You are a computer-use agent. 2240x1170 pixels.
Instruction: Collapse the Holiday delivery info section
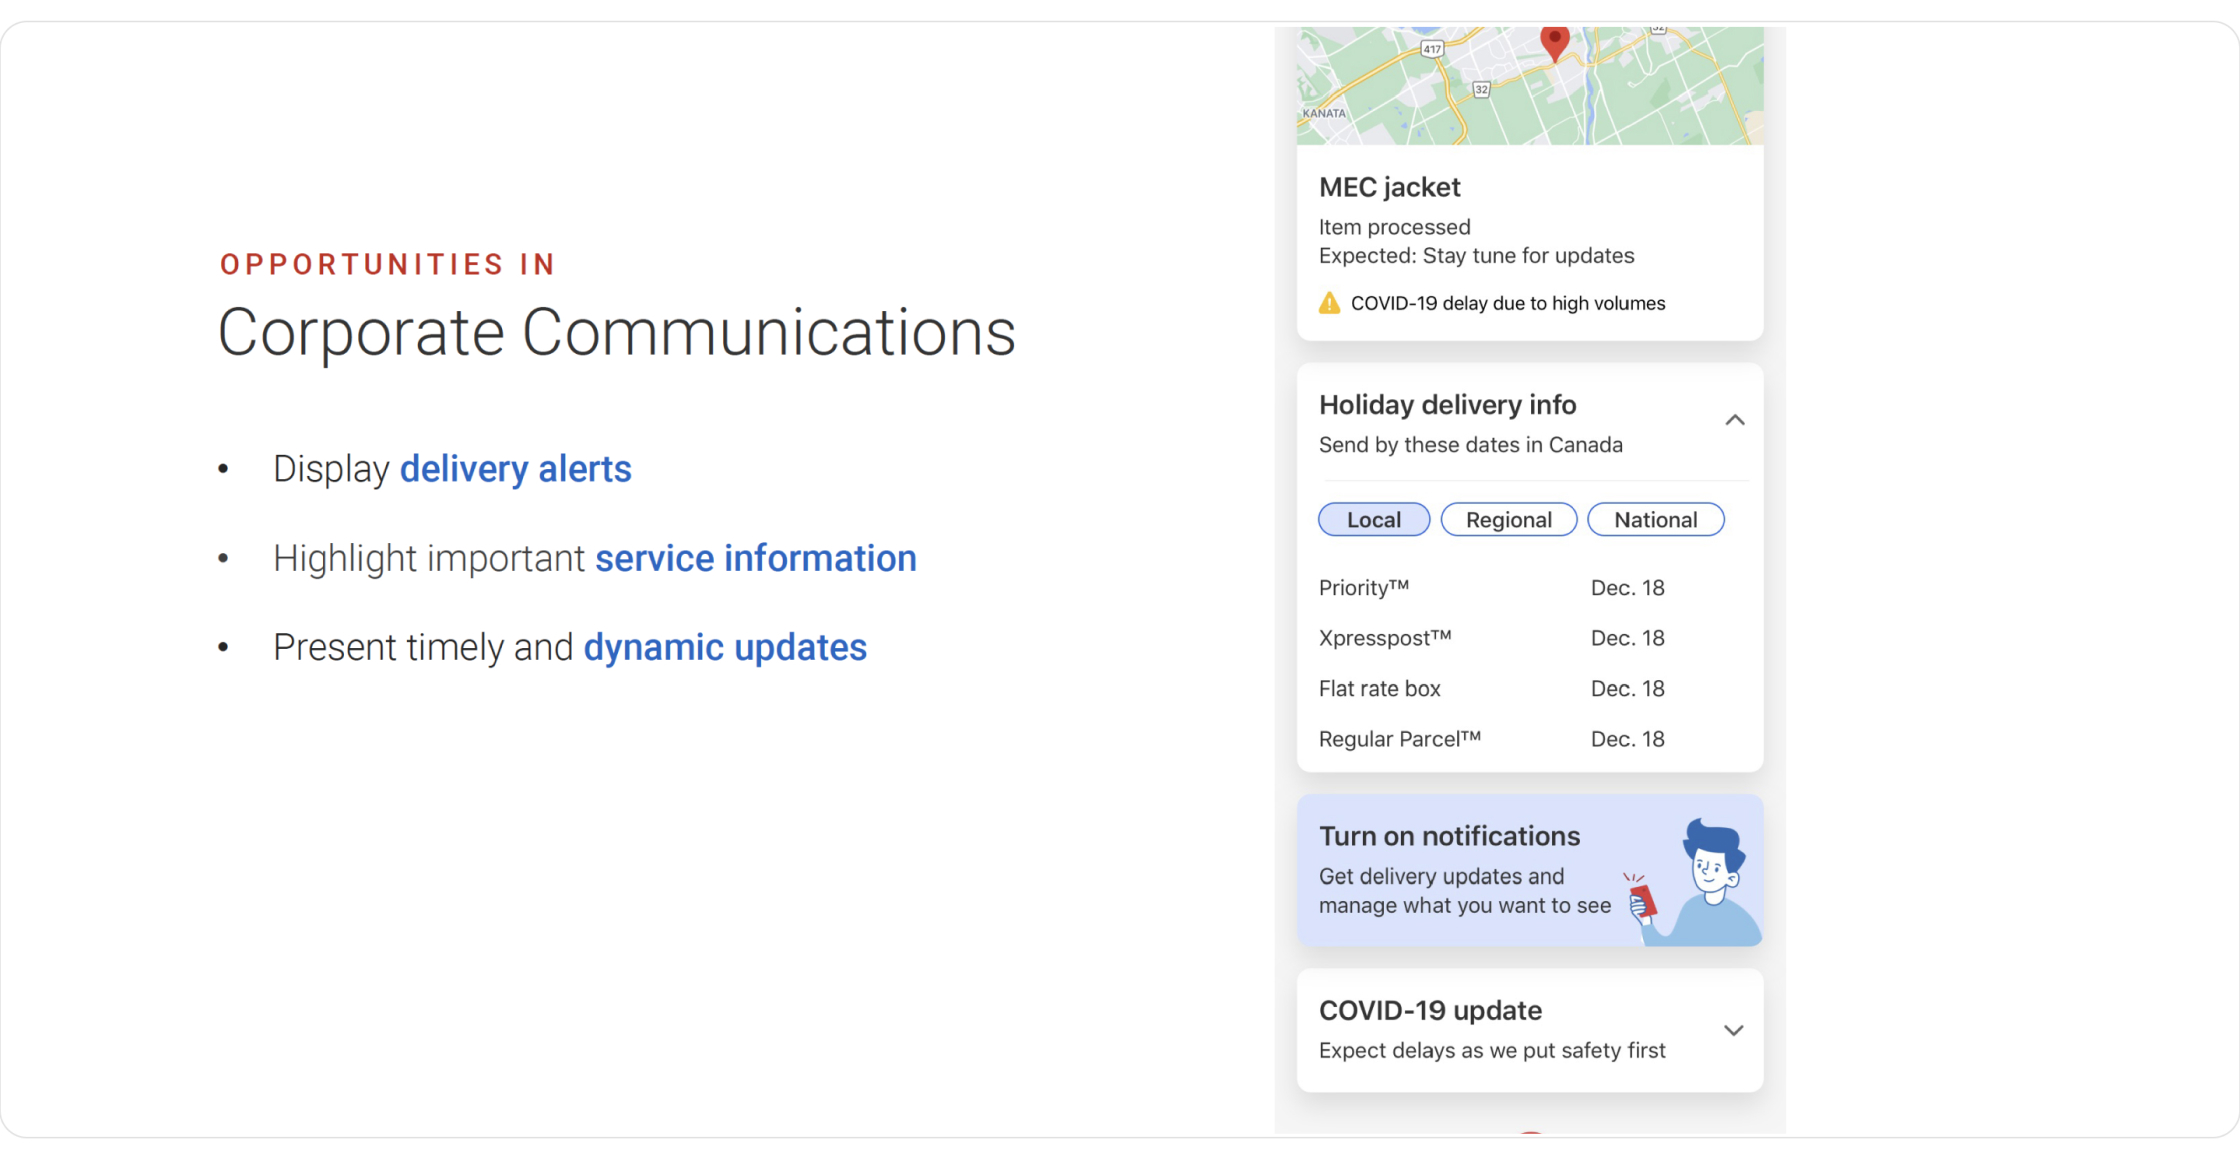1735,420
